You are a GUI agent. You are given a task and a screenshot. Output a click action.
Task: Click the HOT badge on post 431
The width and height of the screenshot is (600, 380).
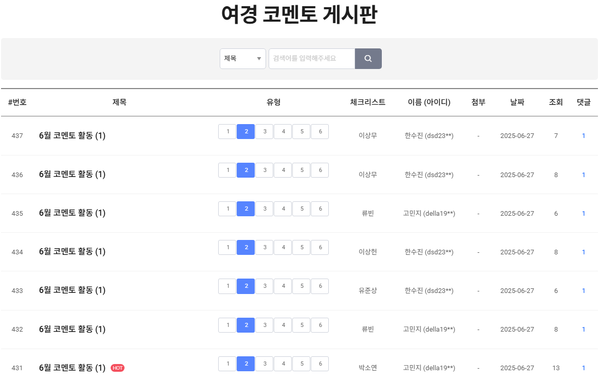117,368
